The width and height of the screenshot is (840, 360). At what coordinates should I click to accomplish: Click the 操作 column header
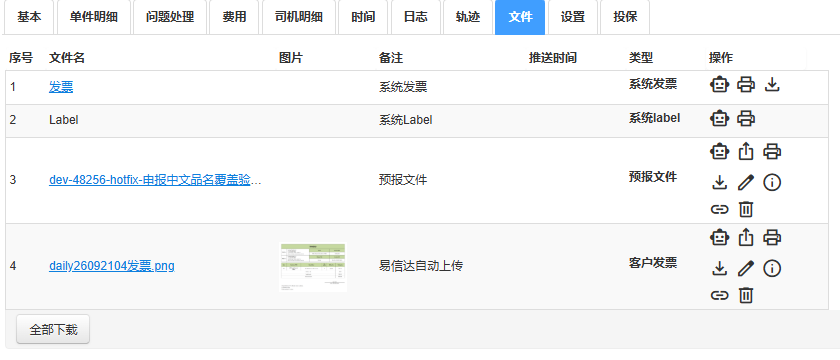(721, 58)
